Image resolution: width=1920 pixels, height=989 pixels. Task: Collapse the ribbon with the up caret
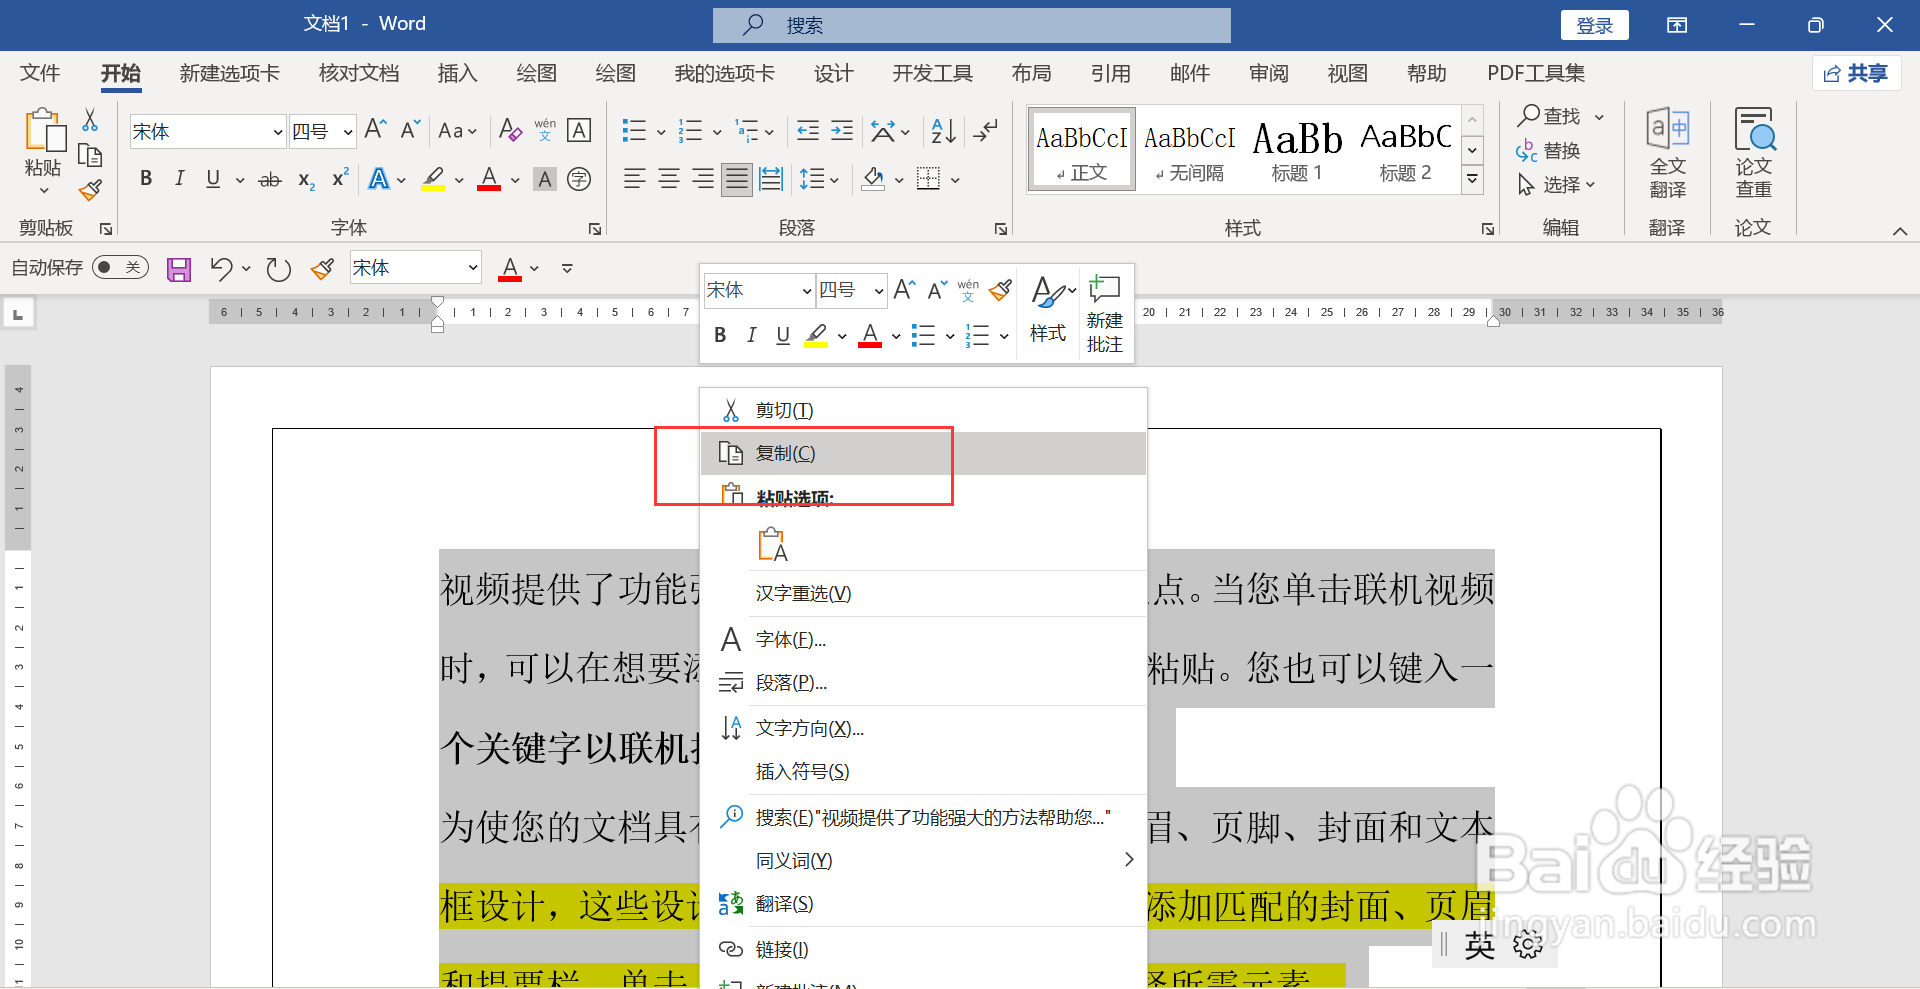coord(1899,231)
